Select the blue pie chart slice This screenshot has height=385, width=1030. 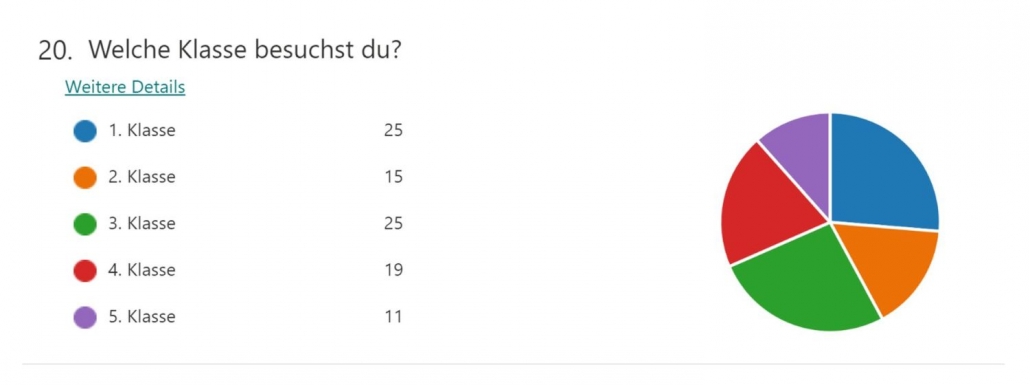(880, 174)
